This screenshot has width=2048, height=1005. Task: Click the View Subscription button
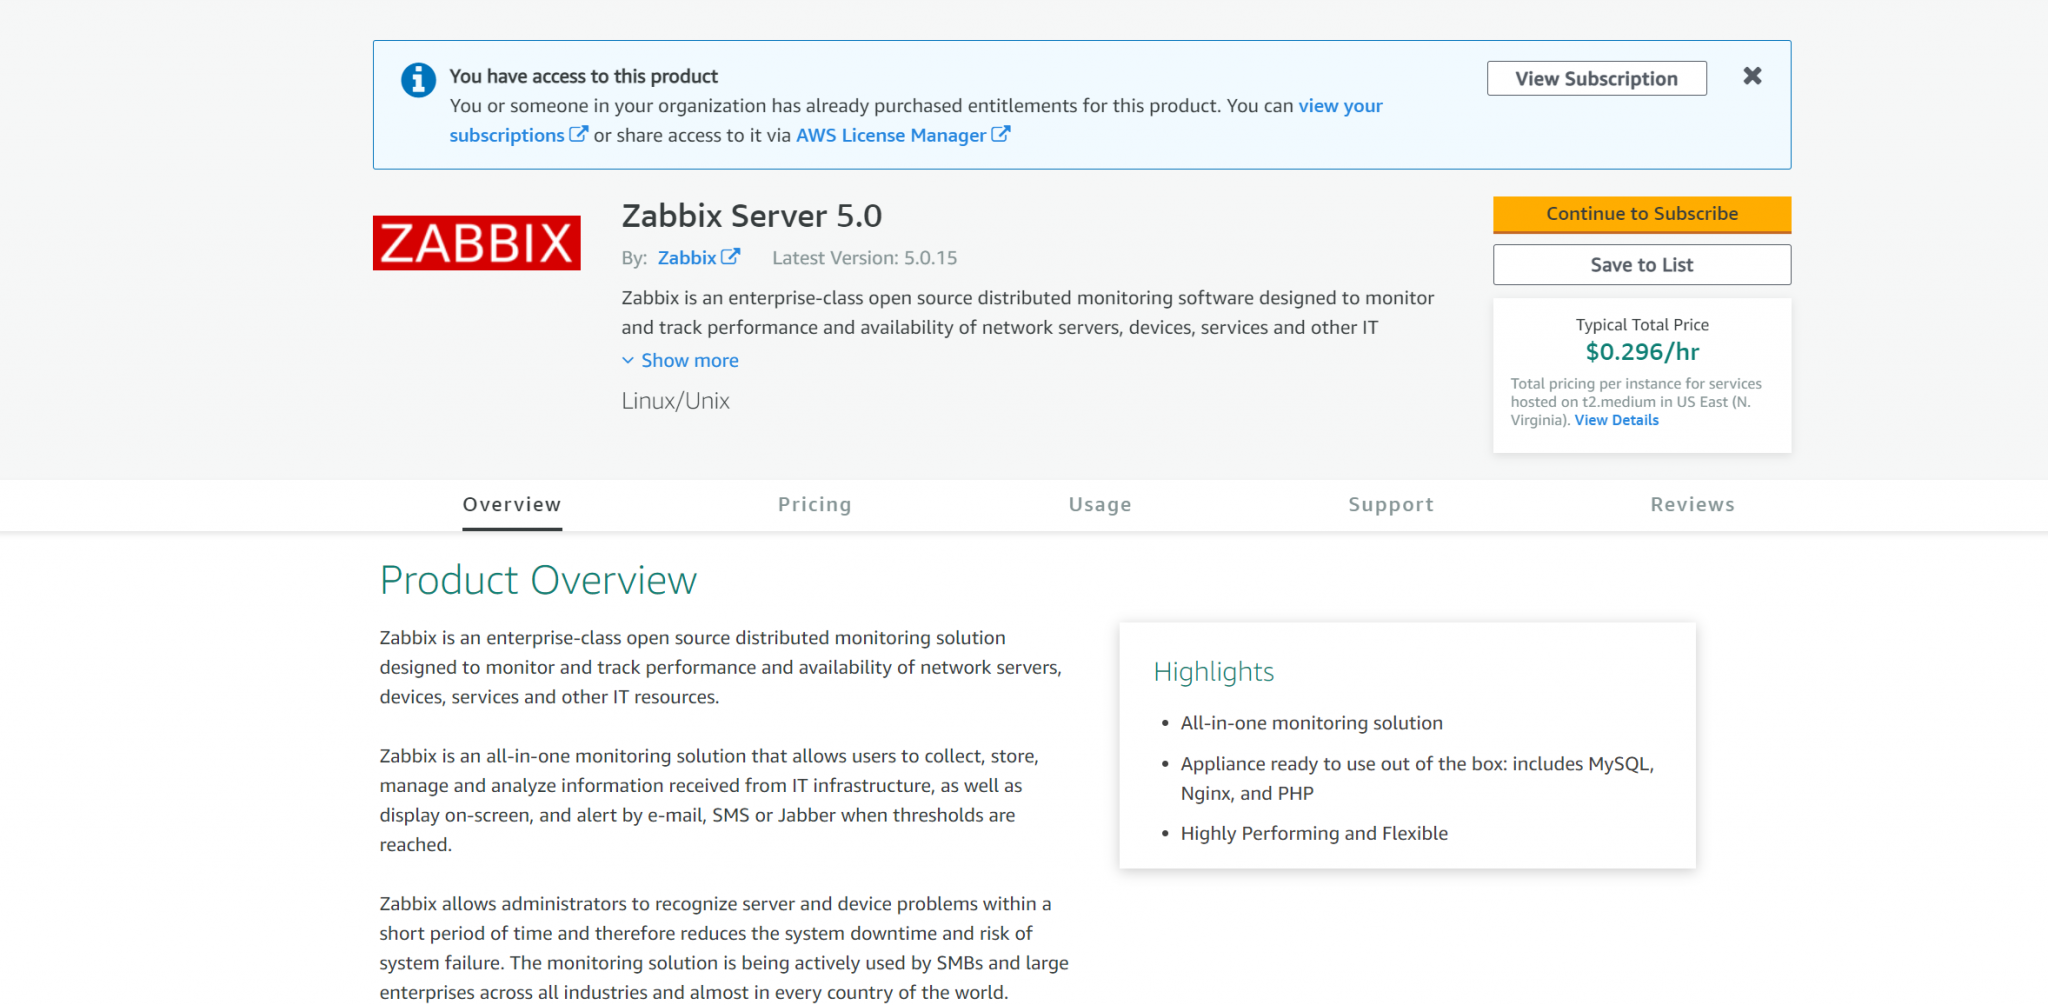tap(1596, 78)
